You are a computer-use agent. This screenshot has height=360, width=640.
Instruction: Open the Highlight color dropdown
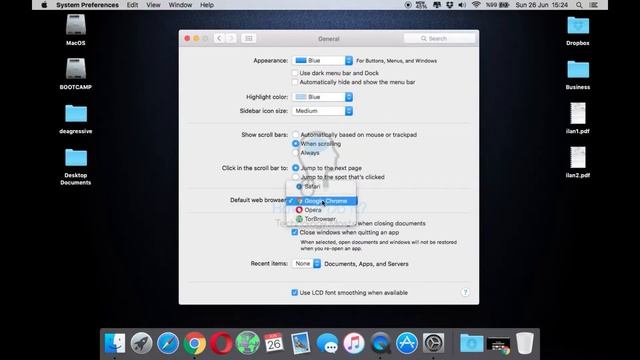coord(322,97)
